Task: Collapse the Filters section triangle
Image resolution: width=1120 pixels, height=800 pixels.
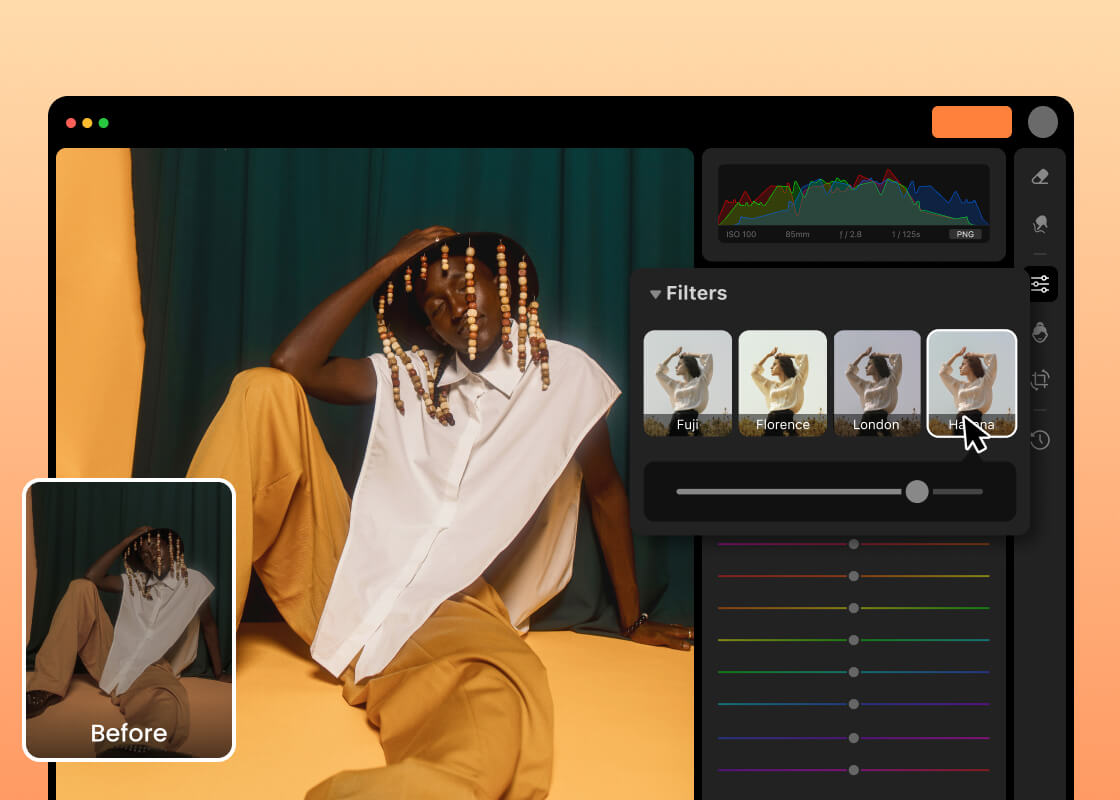Action: pos(655,294)
